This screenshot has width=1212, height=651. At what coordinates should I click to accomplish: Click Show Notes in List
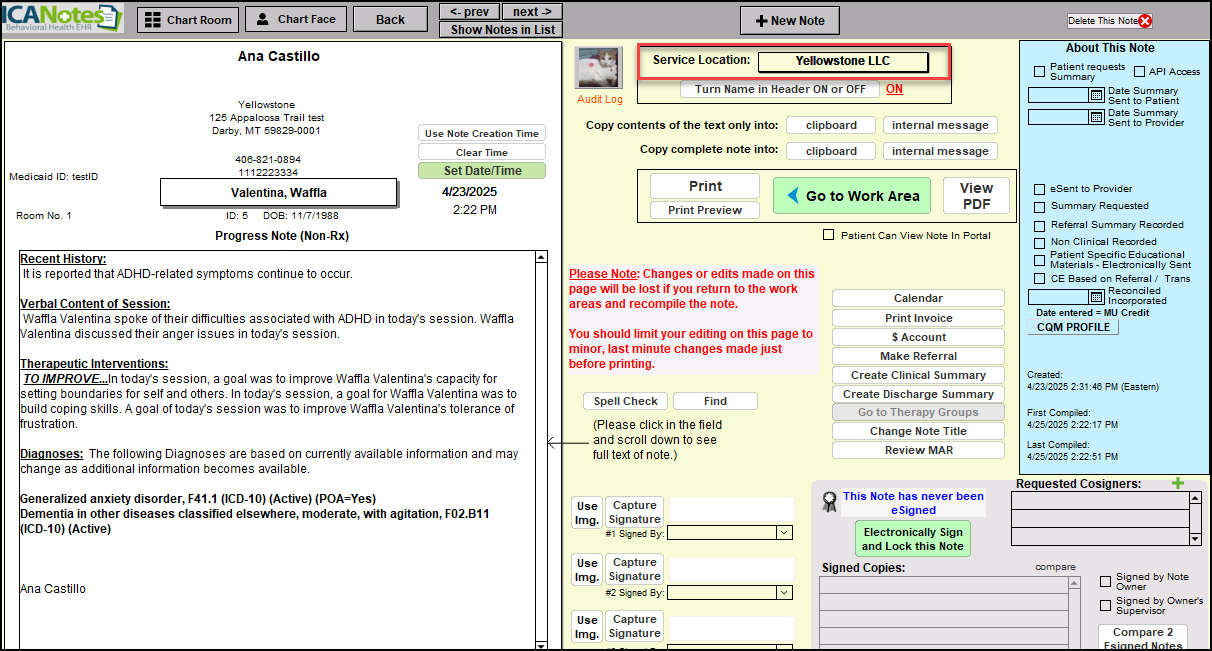coord(501,29)
